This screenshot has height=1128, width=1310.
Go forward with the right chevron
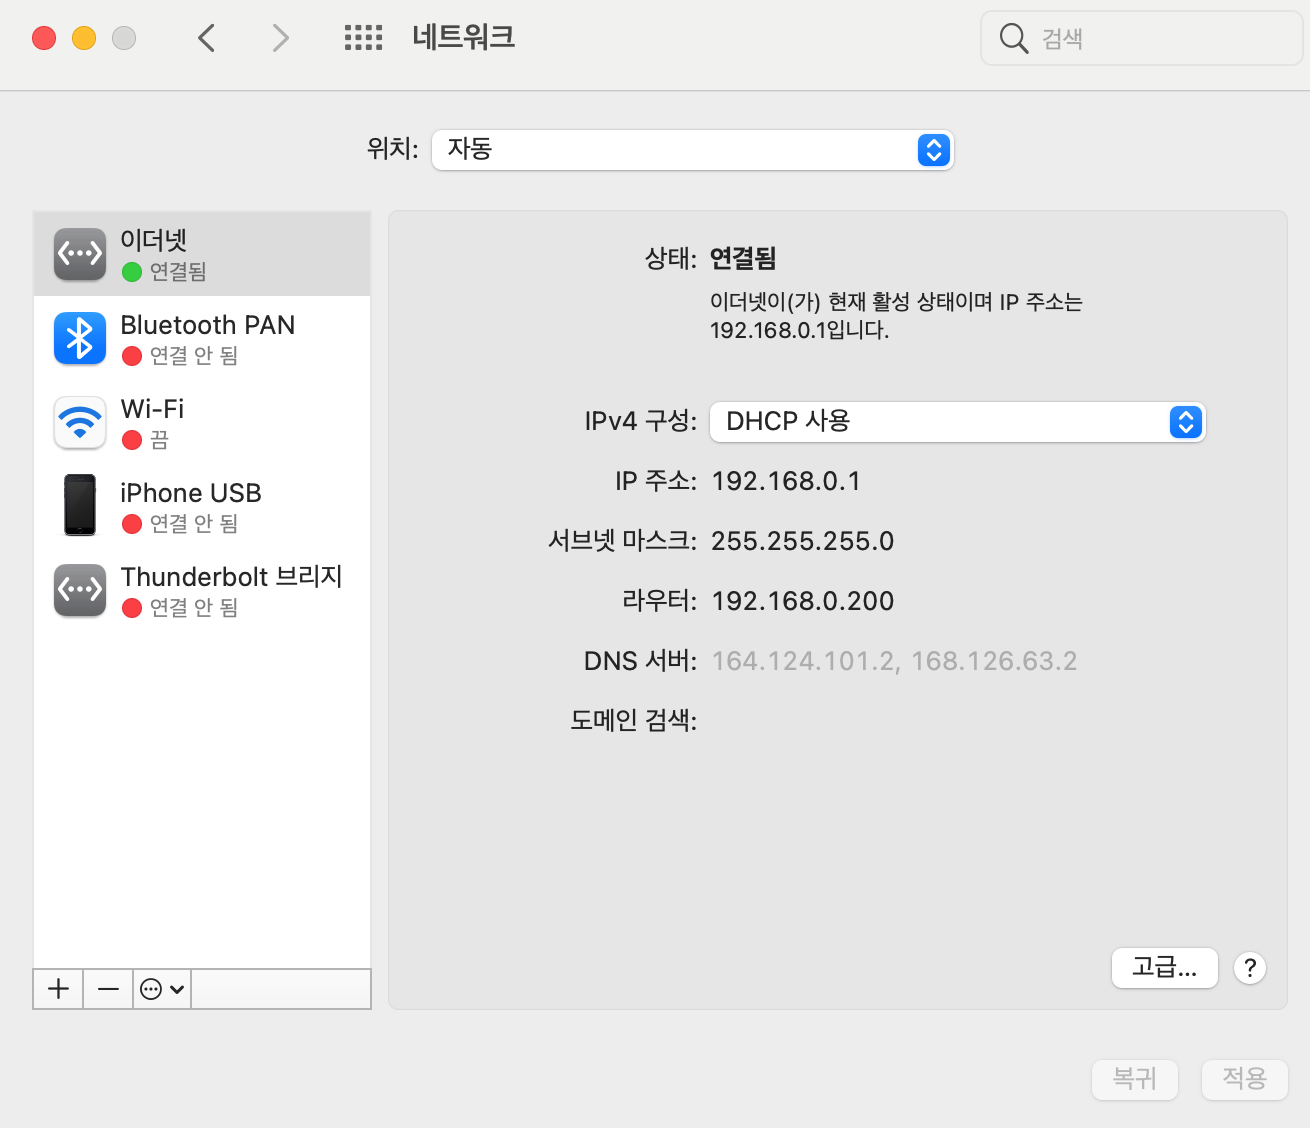point(280,38)
